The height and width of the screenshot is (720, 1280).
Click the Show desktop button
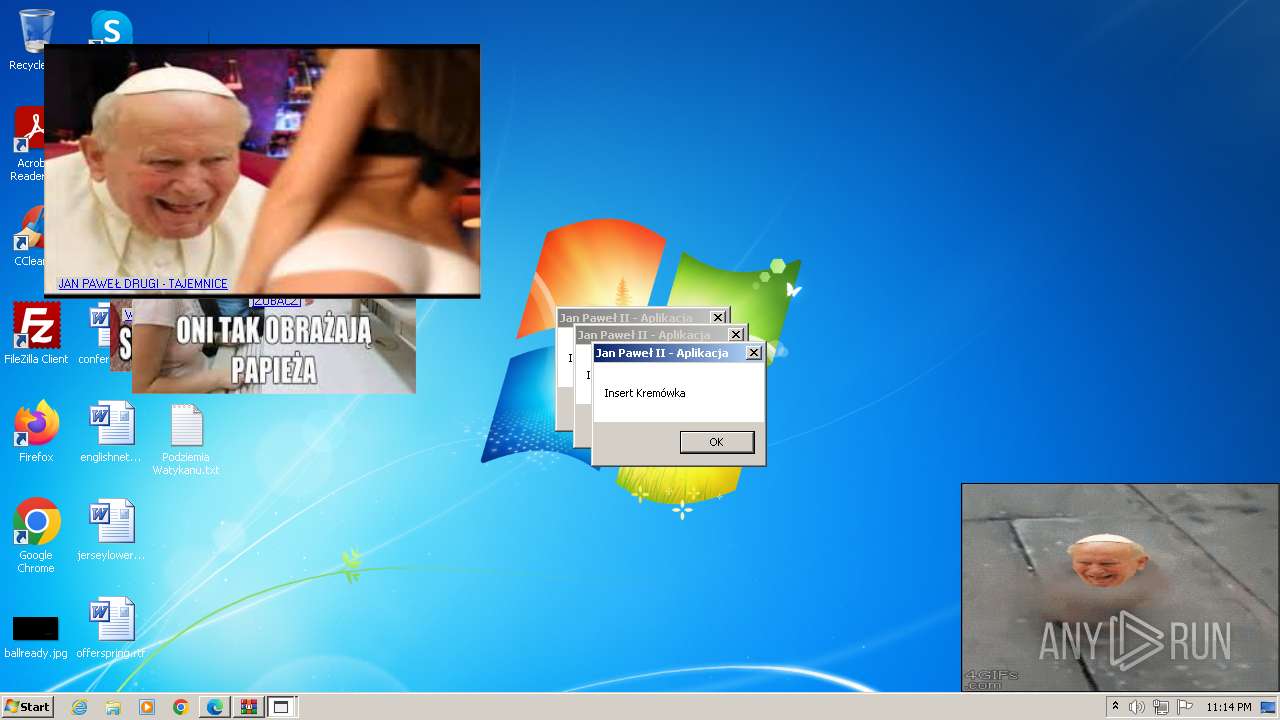[x=1270, y=707]
